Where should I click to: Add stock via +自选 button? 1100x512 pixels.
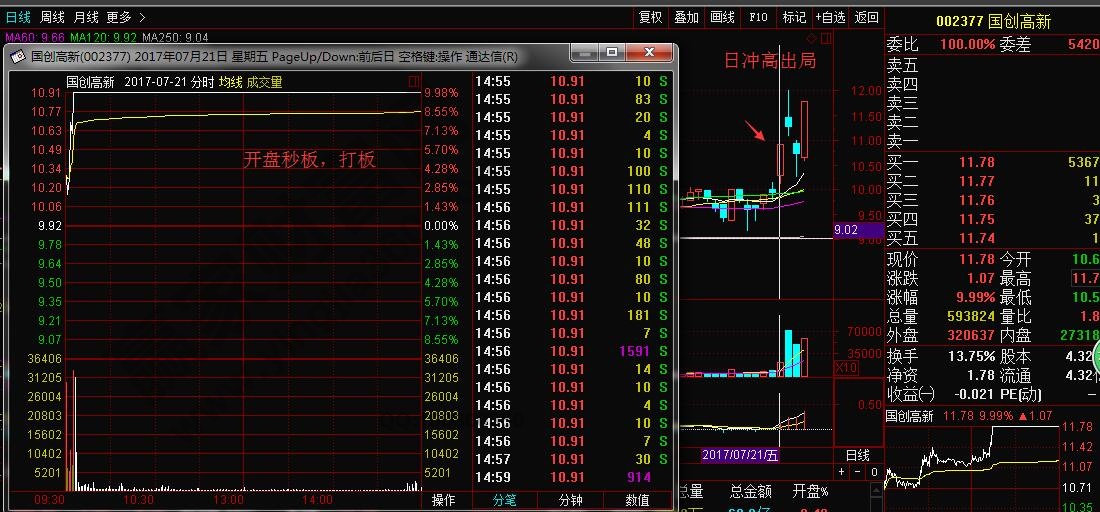[830, 17]
